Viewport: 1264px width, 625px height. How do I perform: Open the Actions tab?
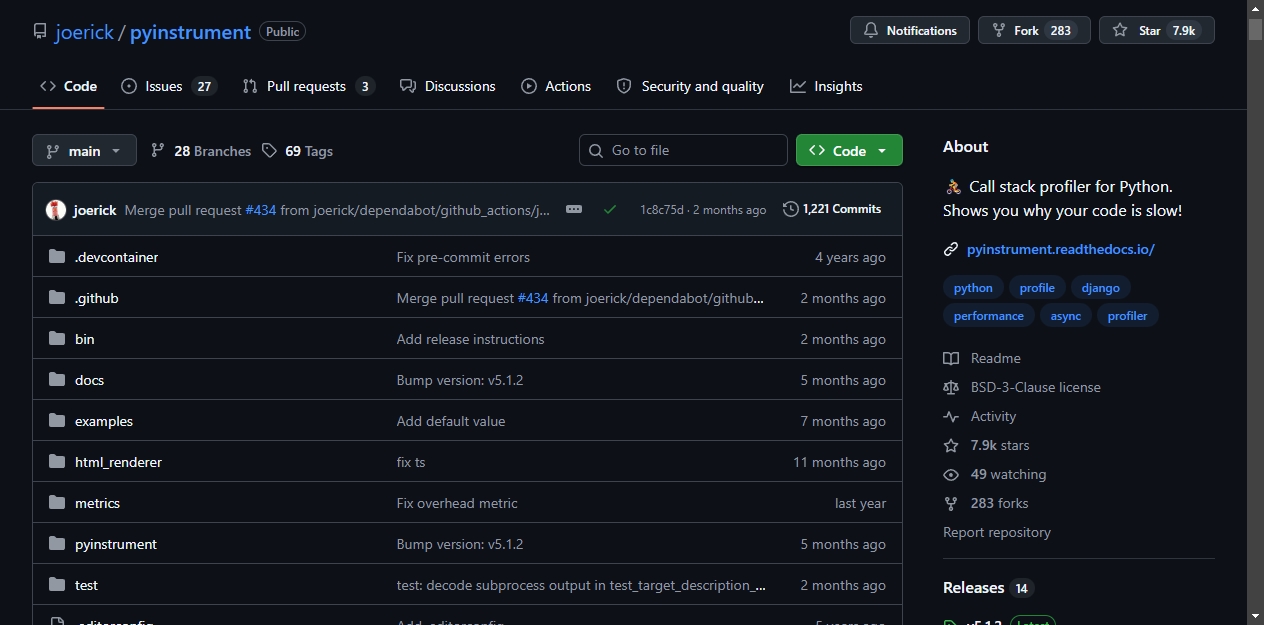tap(556, 86)
